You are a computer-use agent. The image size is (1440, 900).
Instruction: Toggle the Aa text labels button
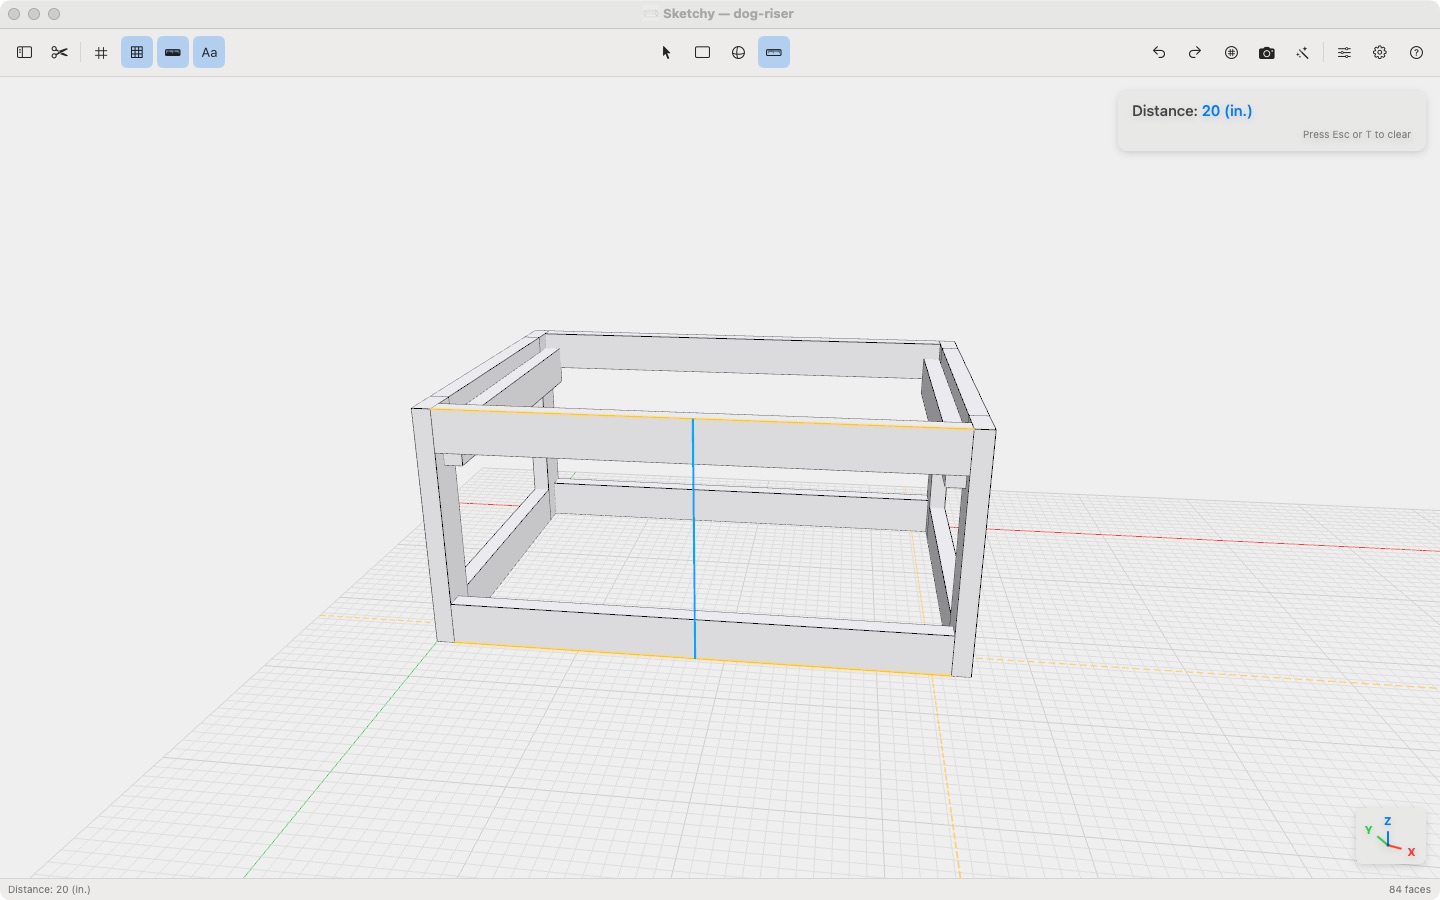[x=209, y=53]
